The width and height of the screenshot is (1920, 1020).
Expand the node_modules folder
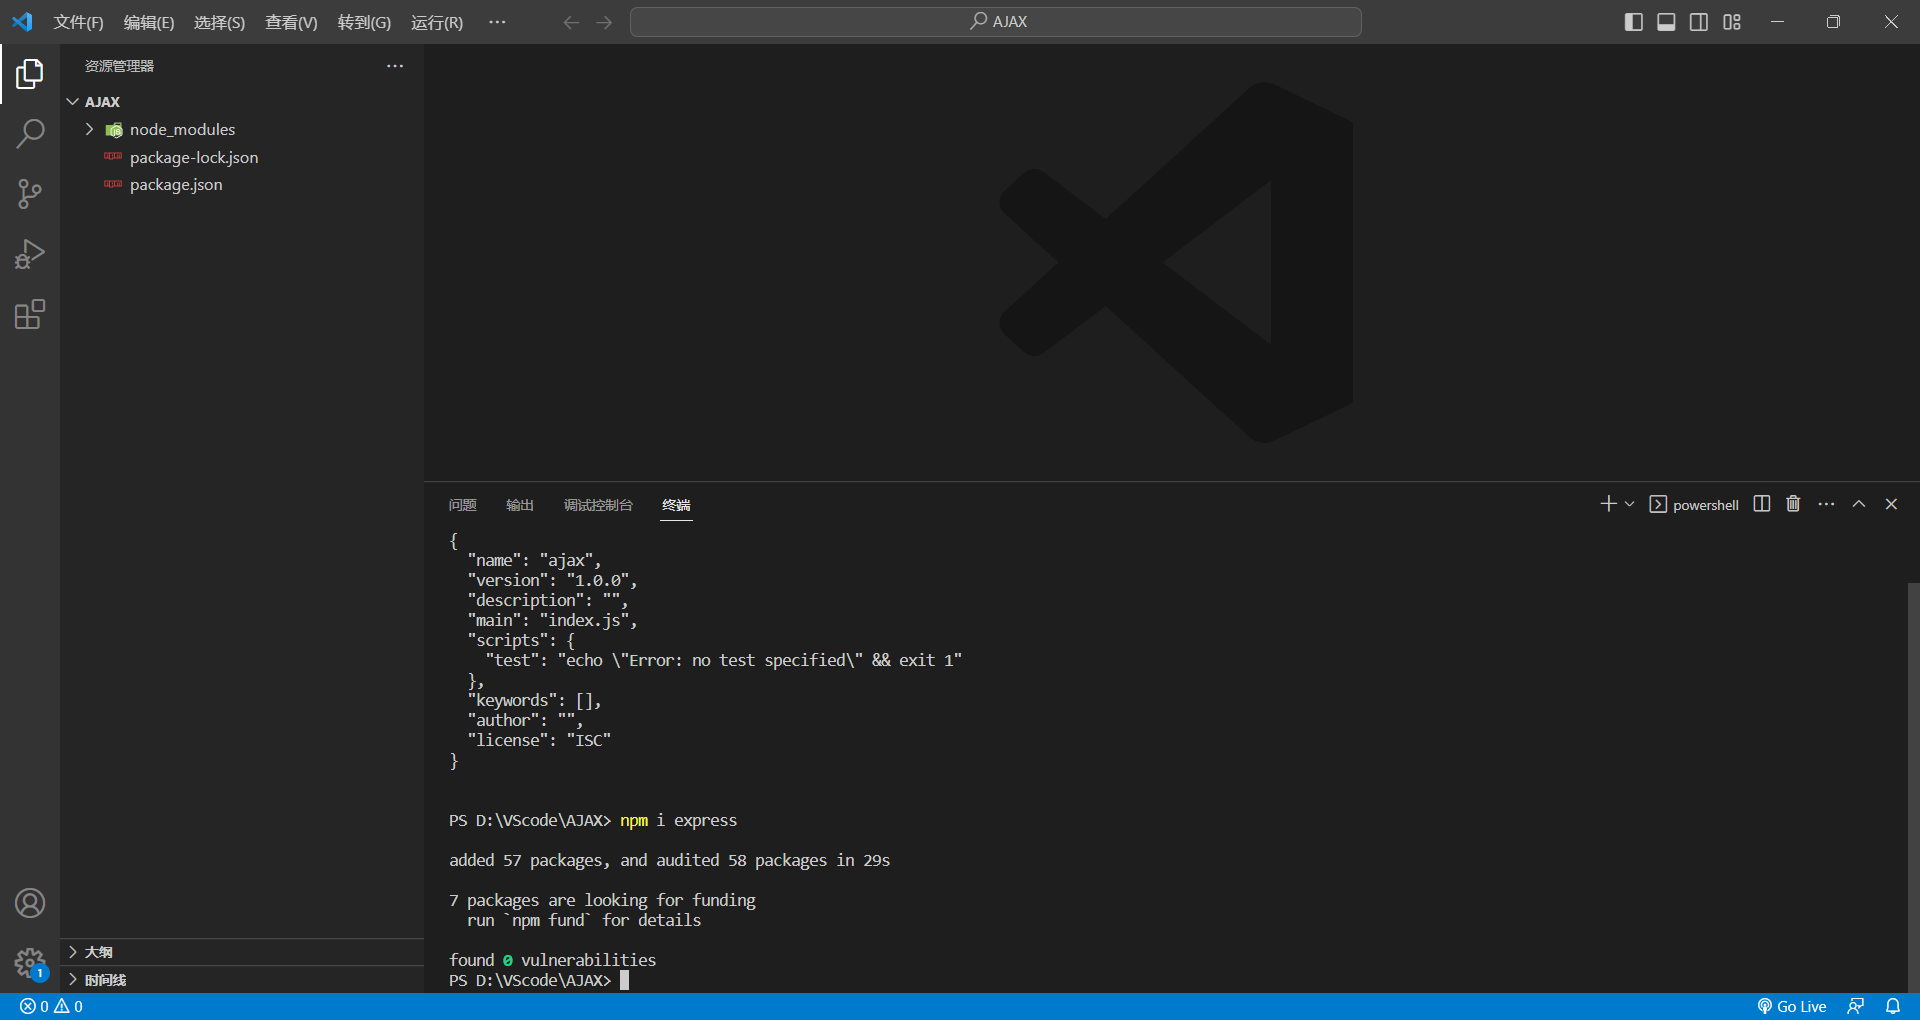[x=242, y=129]
